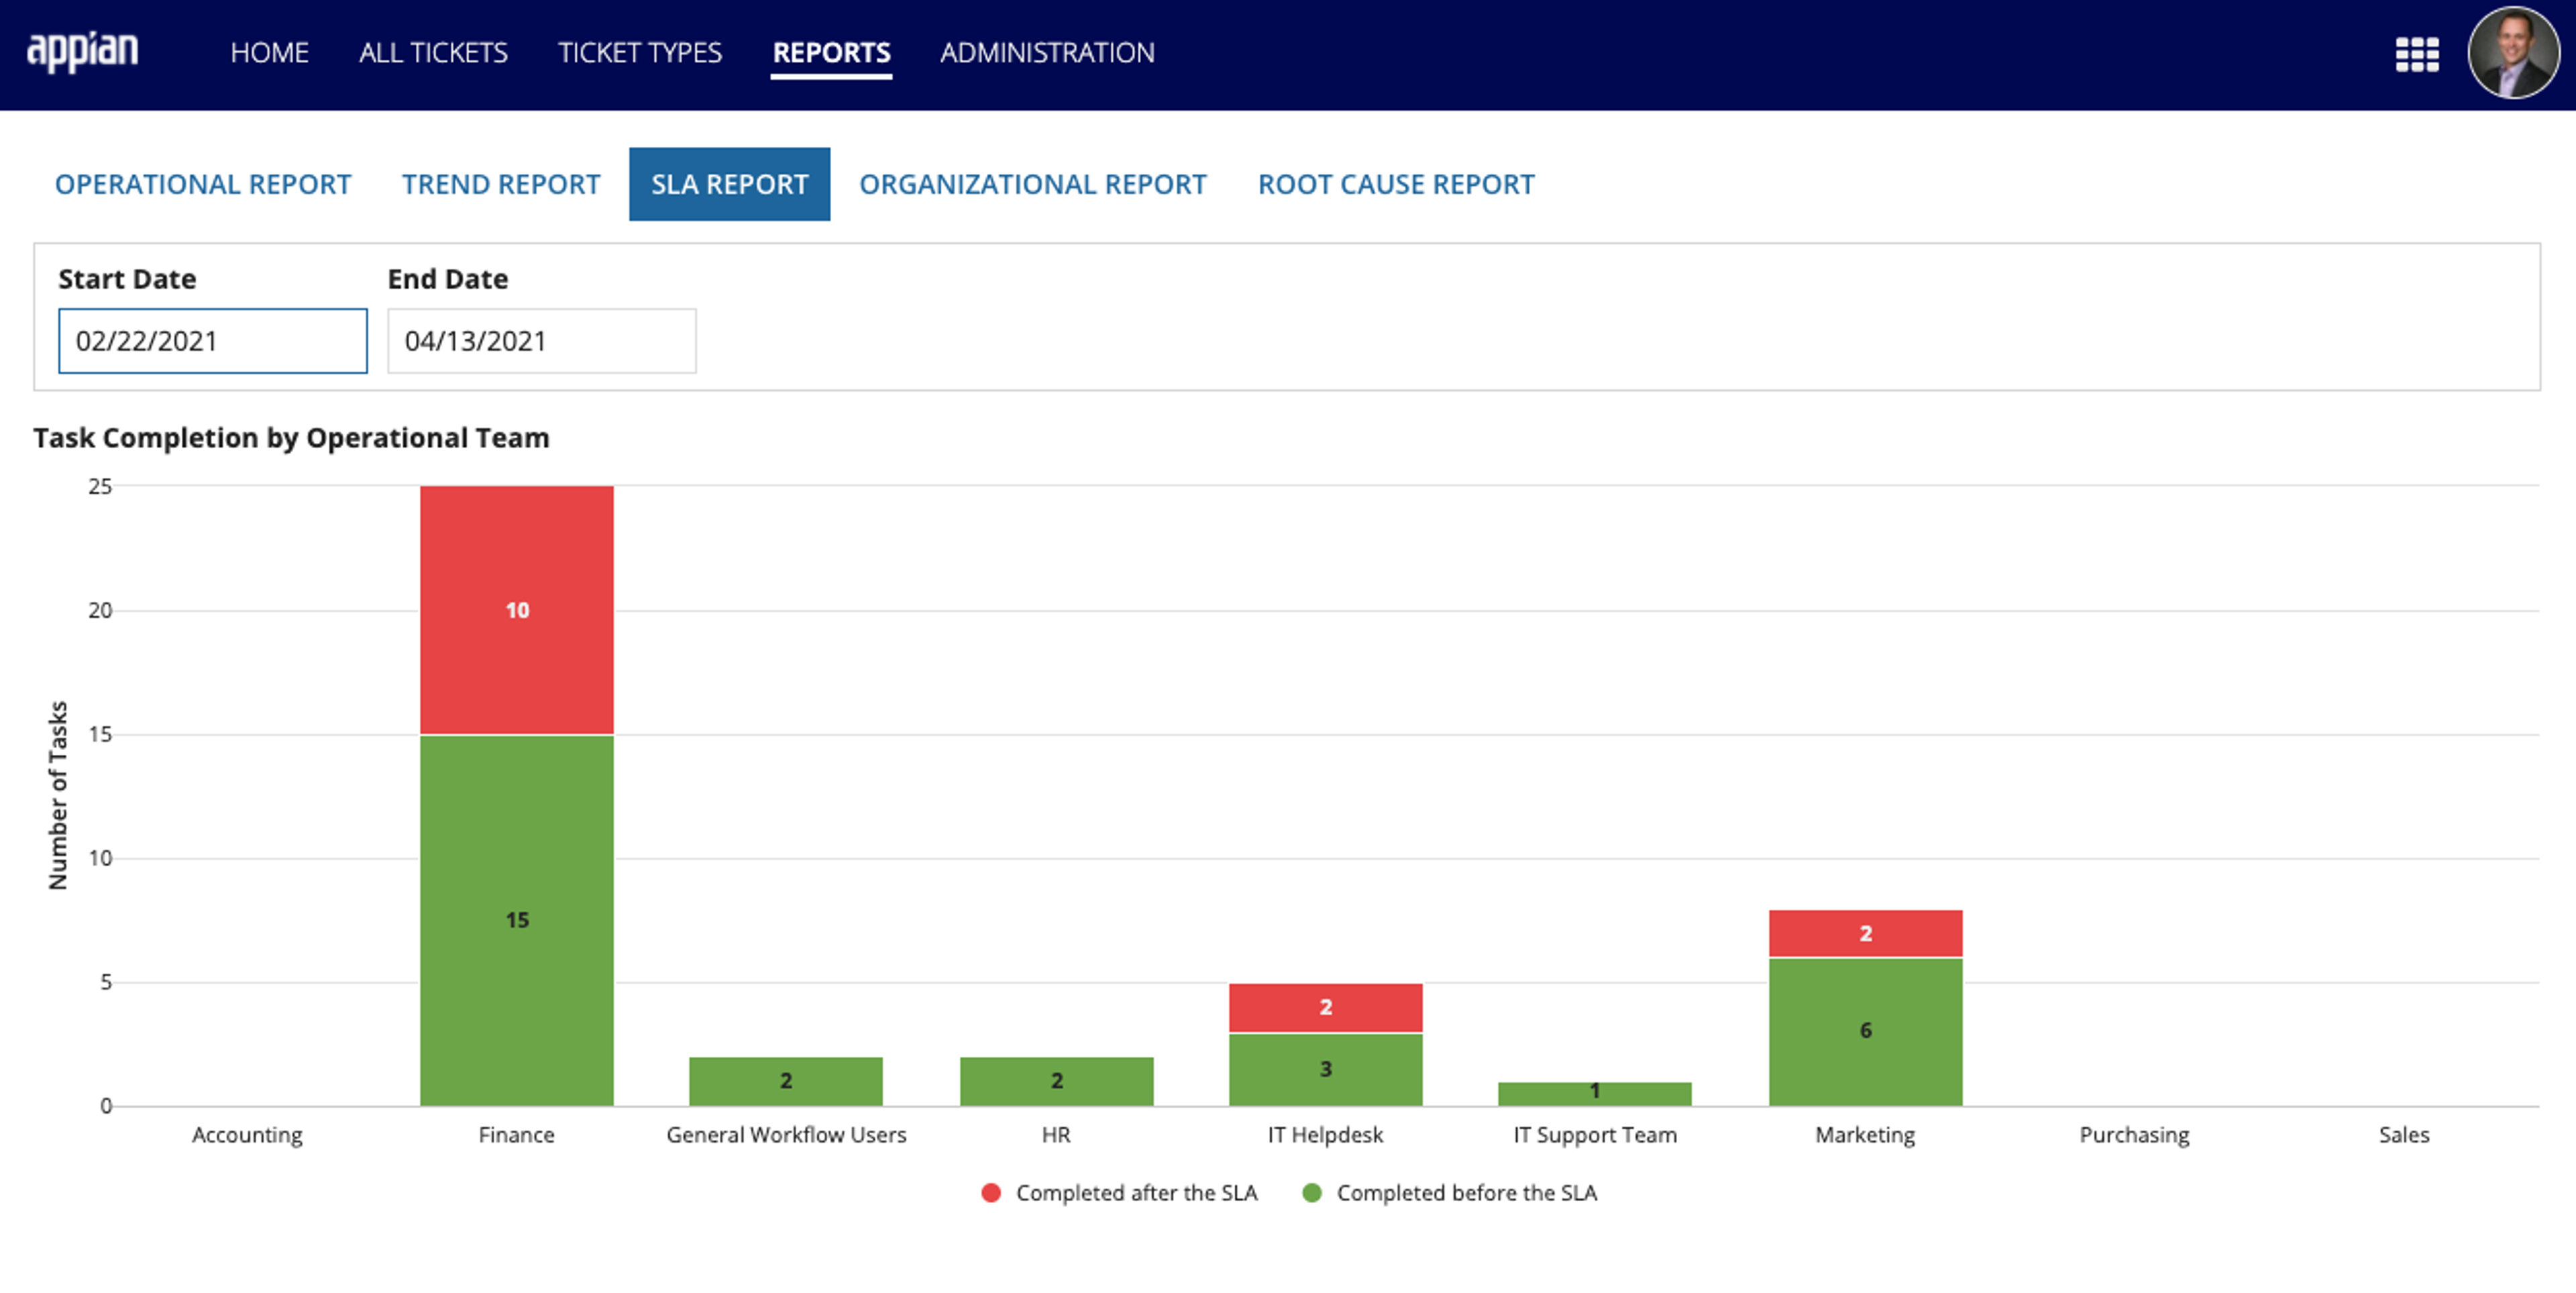Click the Finance axis label
This screenshot has width=2576, height=1293.
coord(516,1135)
